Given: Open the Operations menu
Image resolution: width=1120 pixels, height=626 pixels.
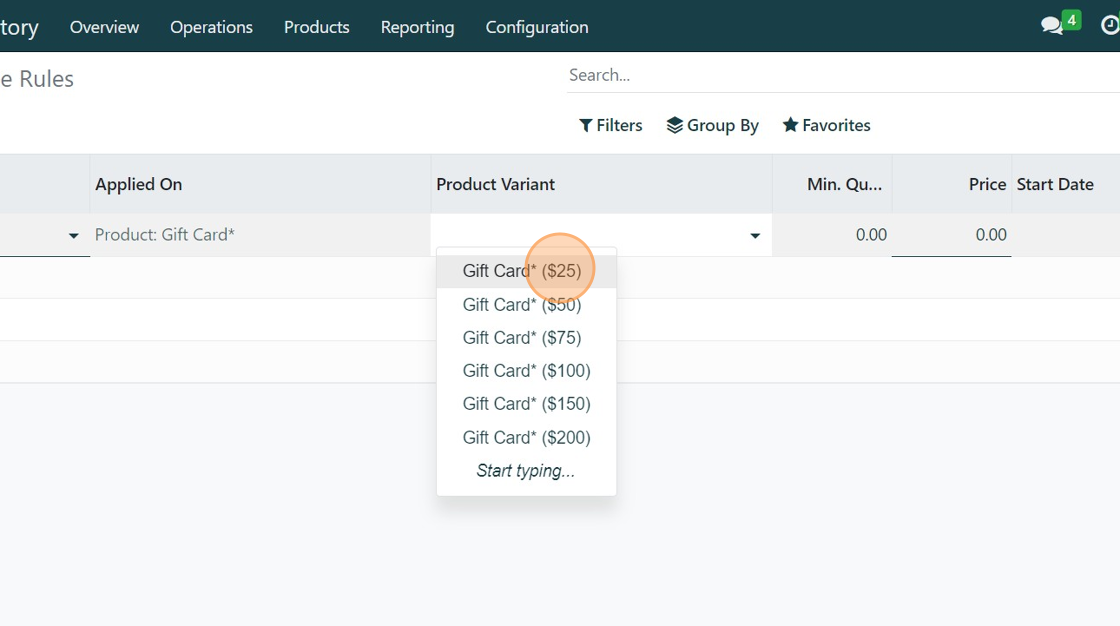Looking at the screenshot, I should [211, 27].
